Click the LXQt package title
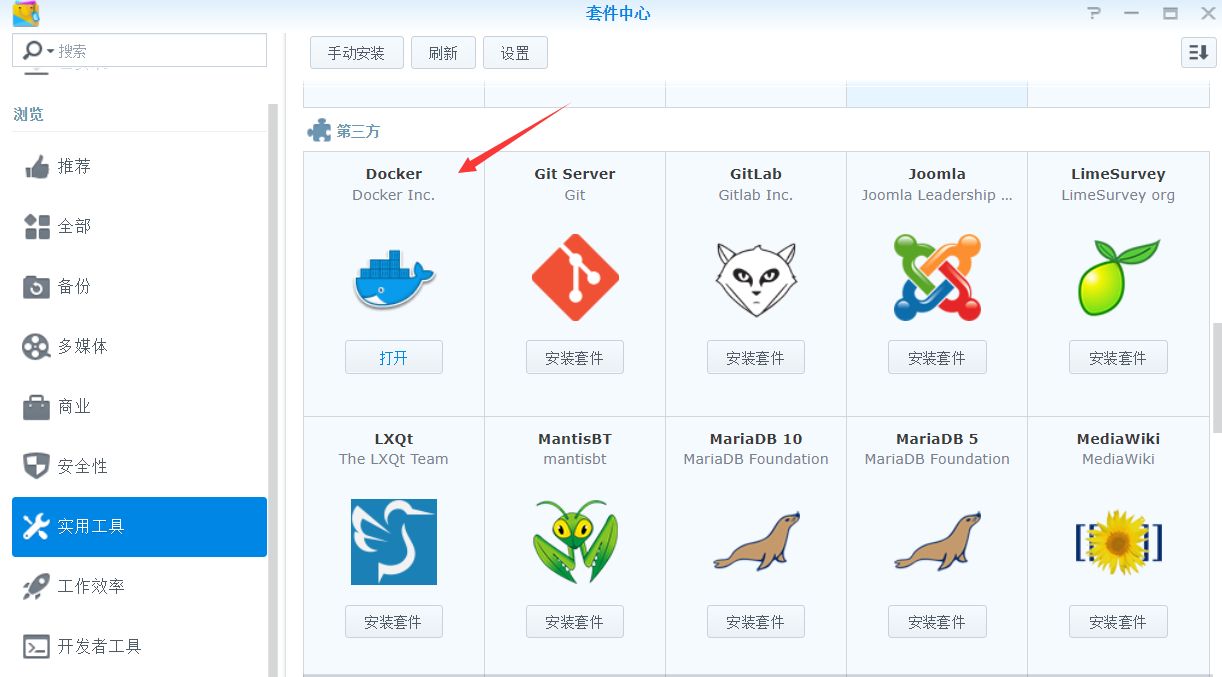Image resolution: width=1222 pixels, height=677 pixels. click(394, 439)
